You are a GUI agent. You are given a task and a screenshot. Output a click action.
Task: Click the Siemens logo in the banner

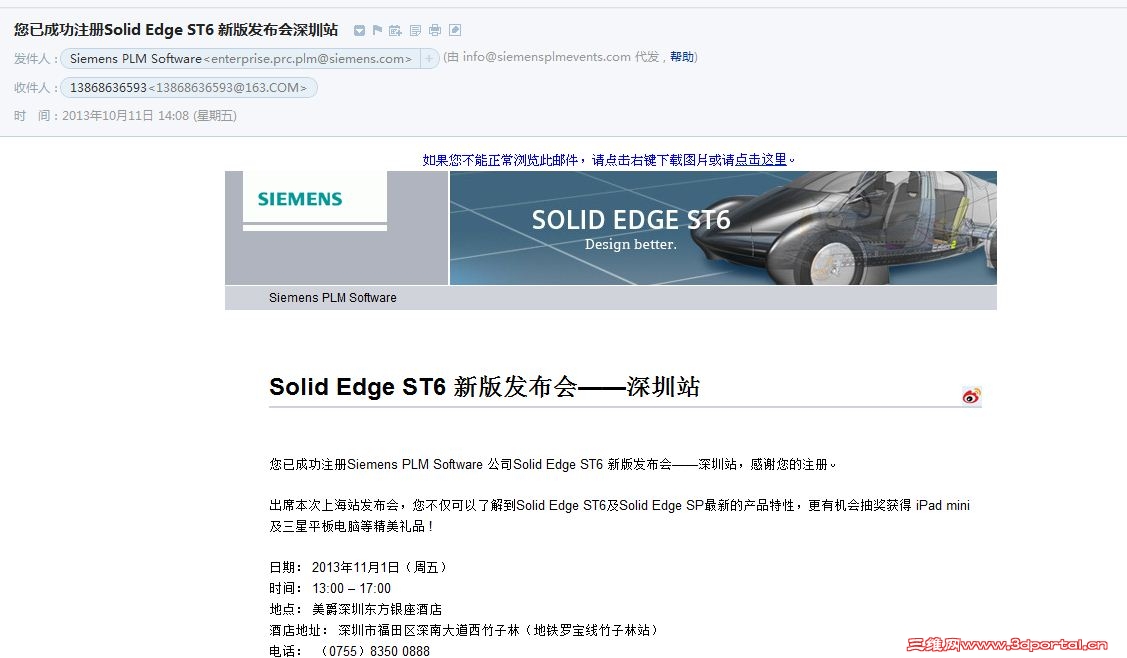pyautogui.click(x=300, y=199)
